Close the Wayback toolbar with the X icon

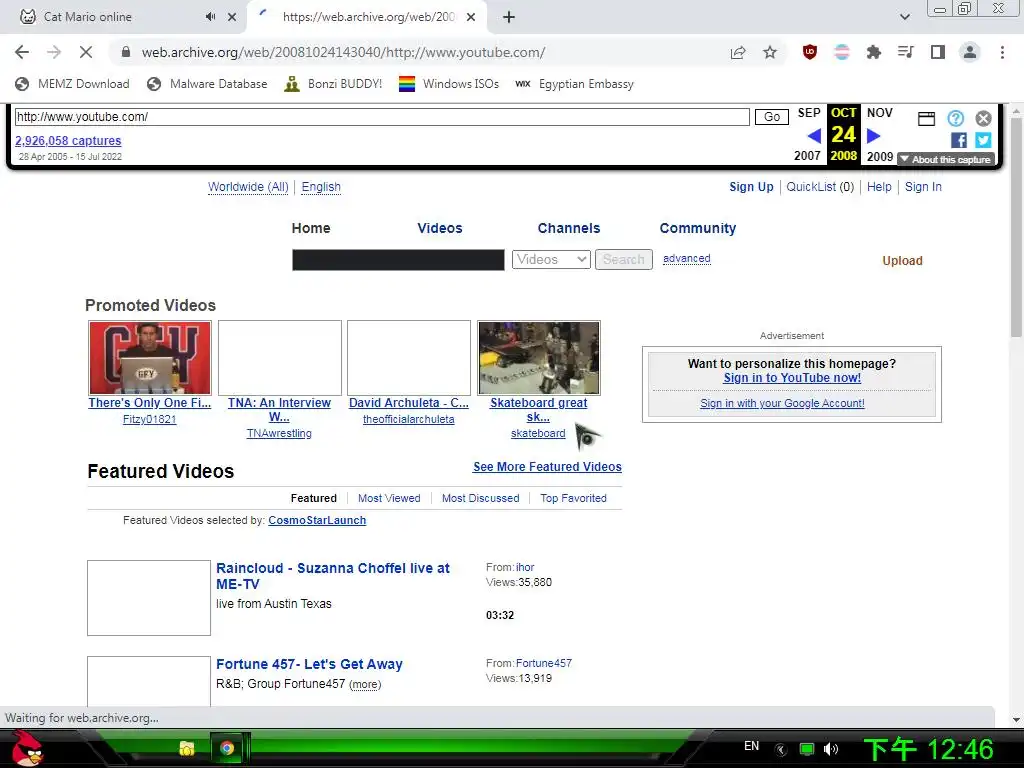[x=984, y=118]
